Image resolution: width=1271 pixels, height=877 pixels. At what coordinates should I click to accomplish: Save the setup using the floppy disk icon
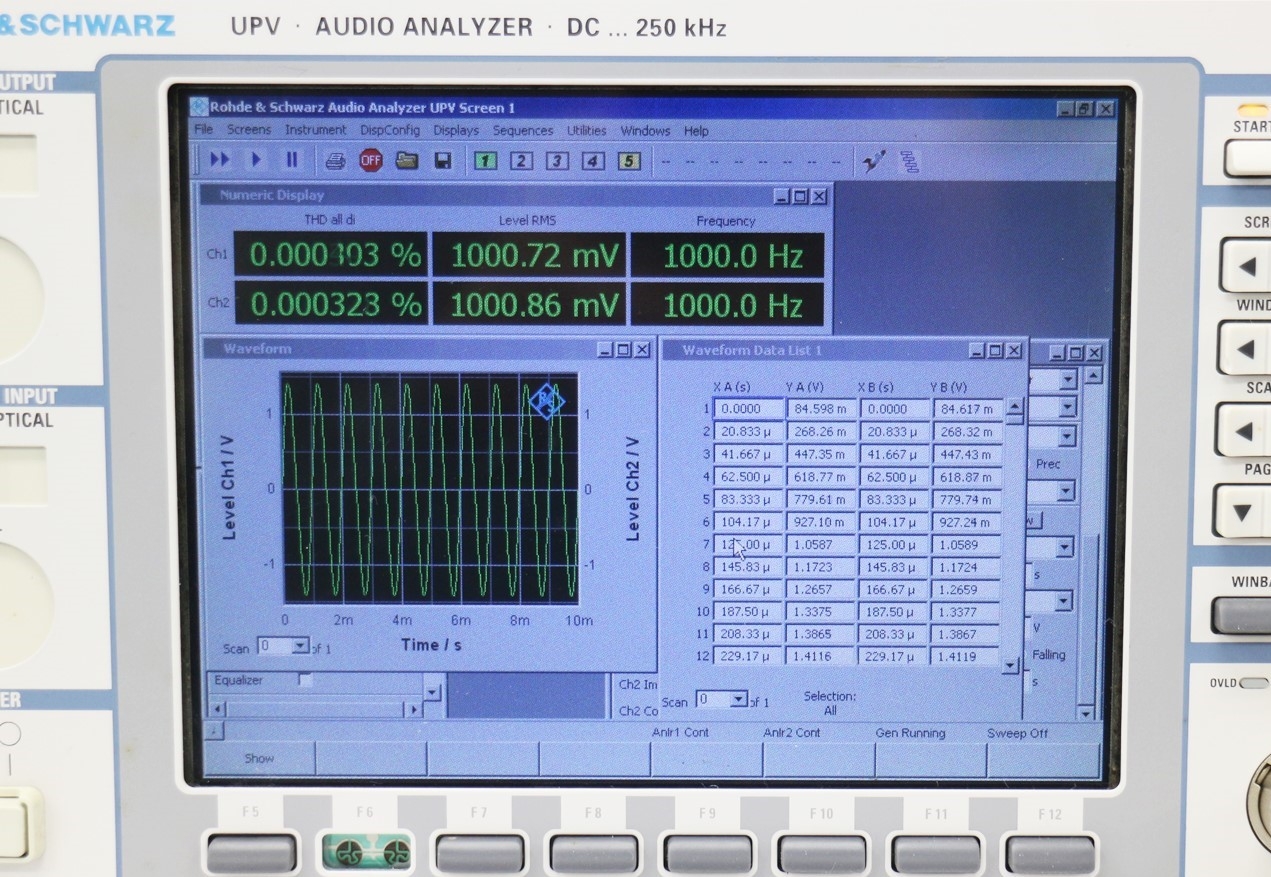click(x=443, y=160)
